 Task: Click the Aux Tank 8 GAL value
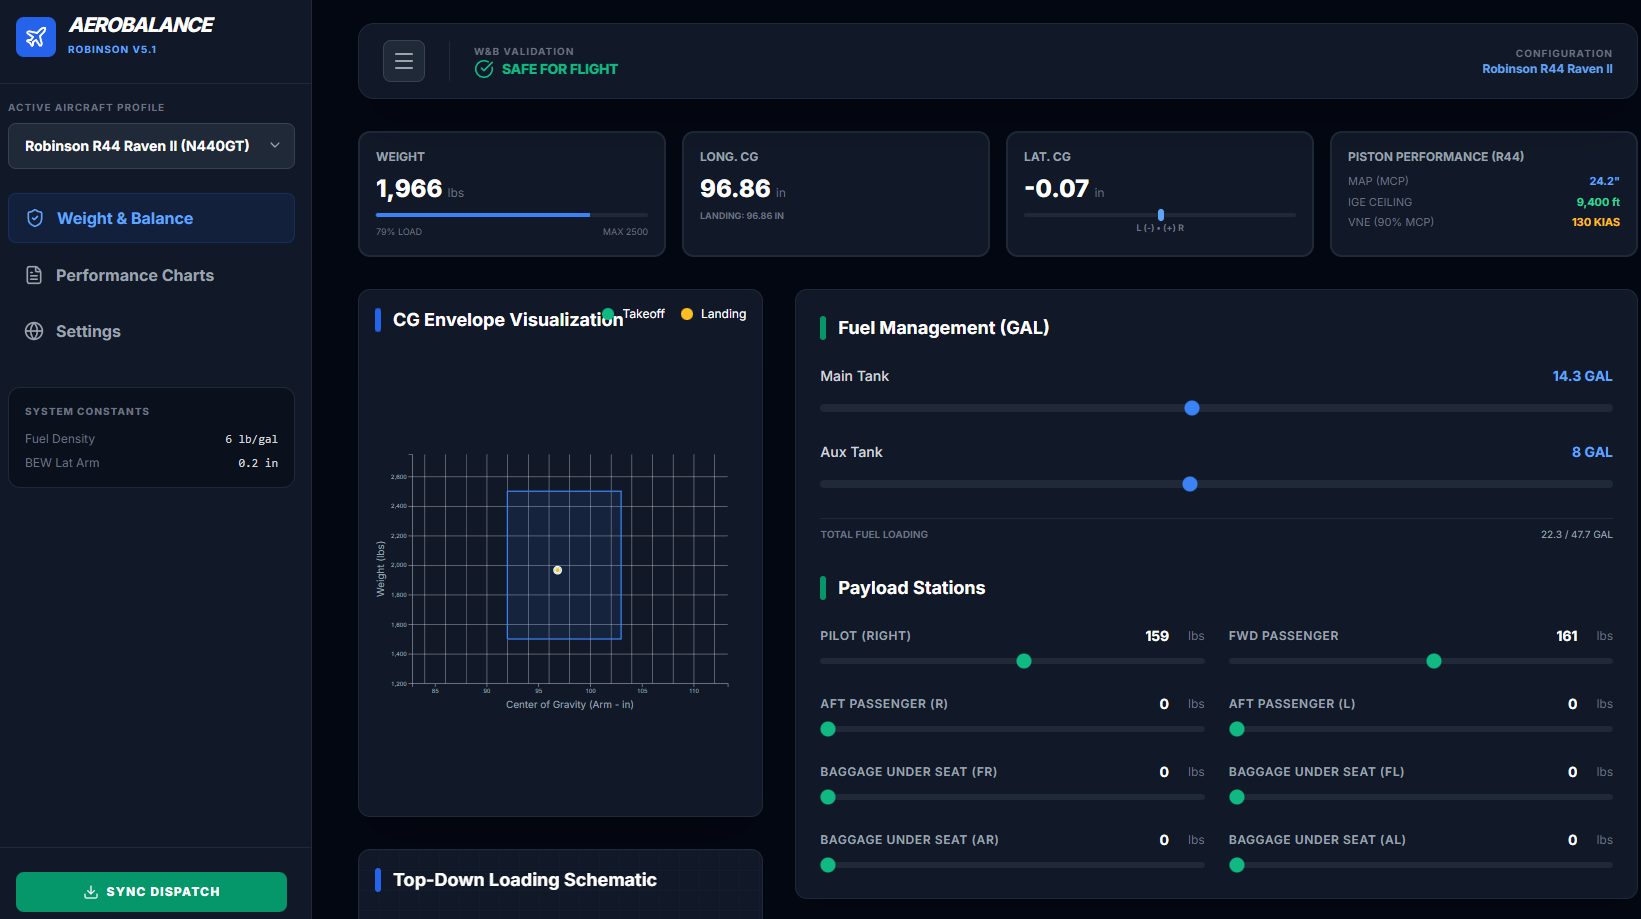coord(1591,452)
